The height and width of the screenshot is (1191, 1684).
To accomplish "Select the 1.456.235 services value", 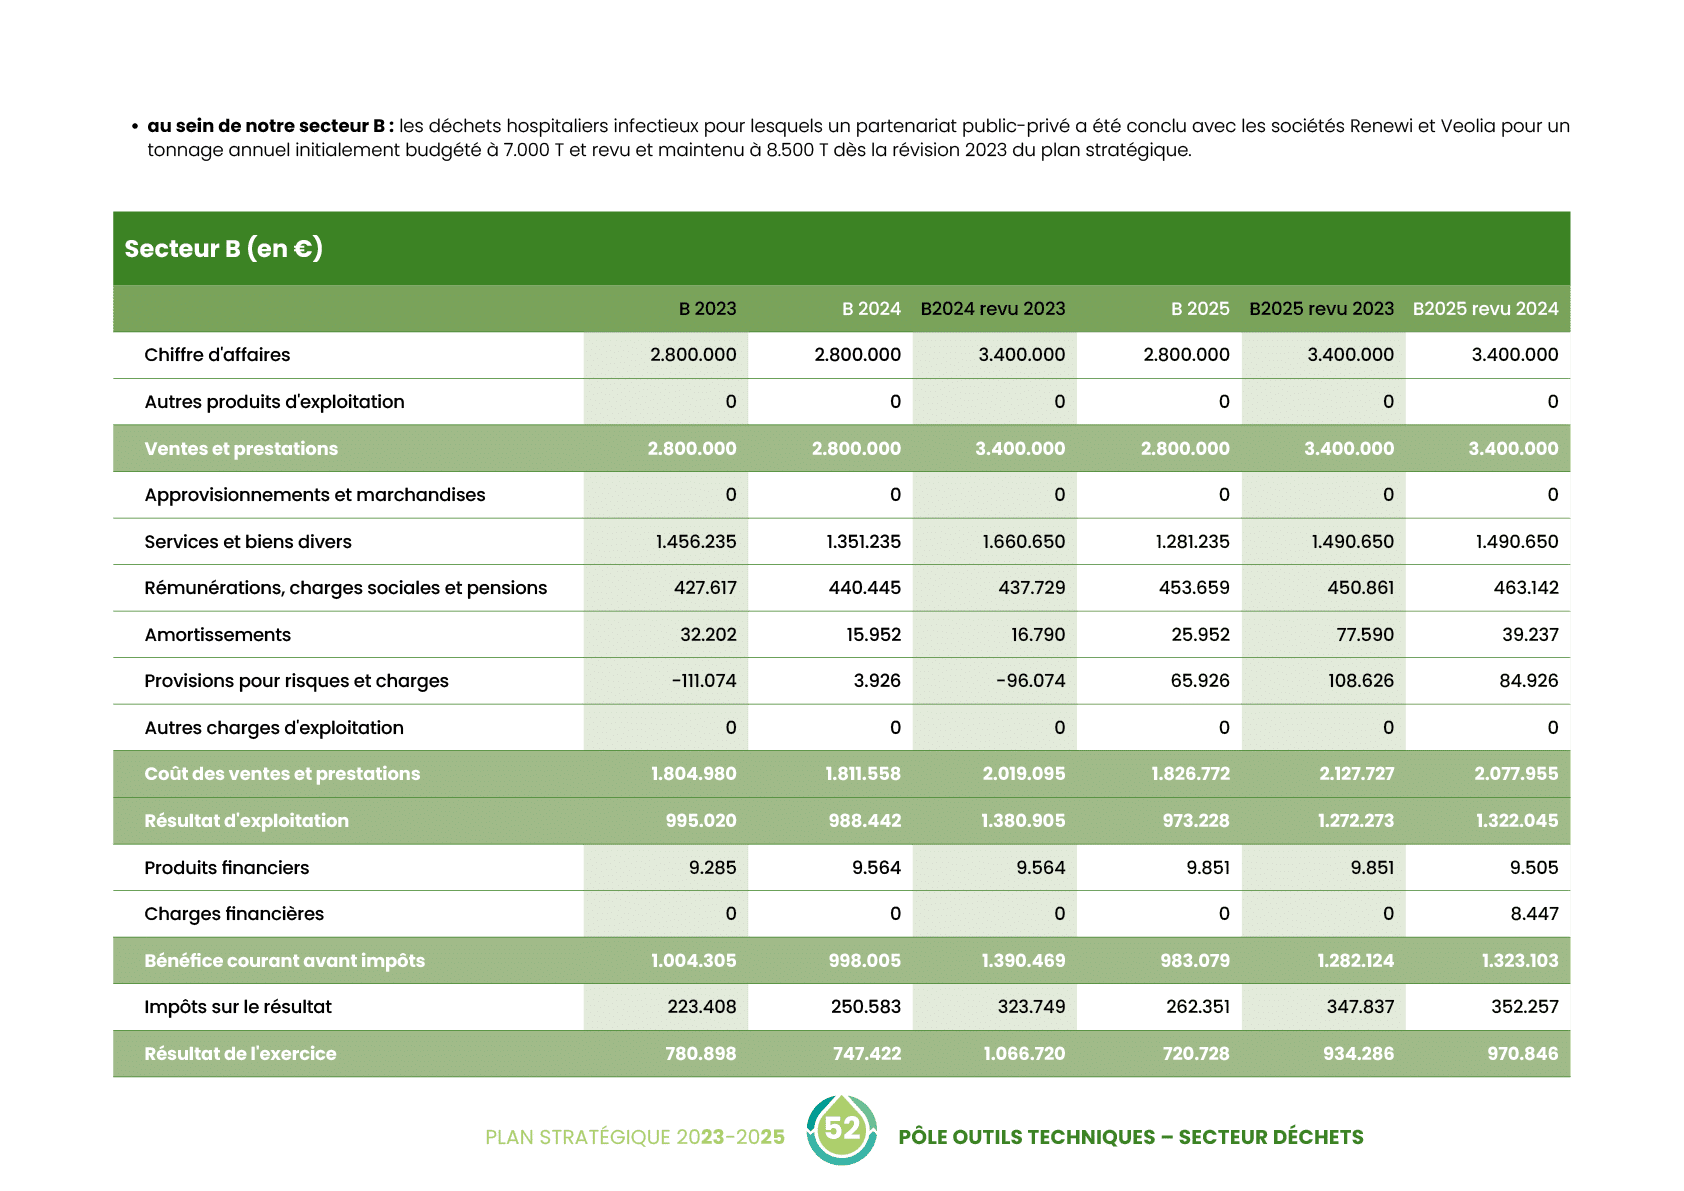I will pos(696,542).
